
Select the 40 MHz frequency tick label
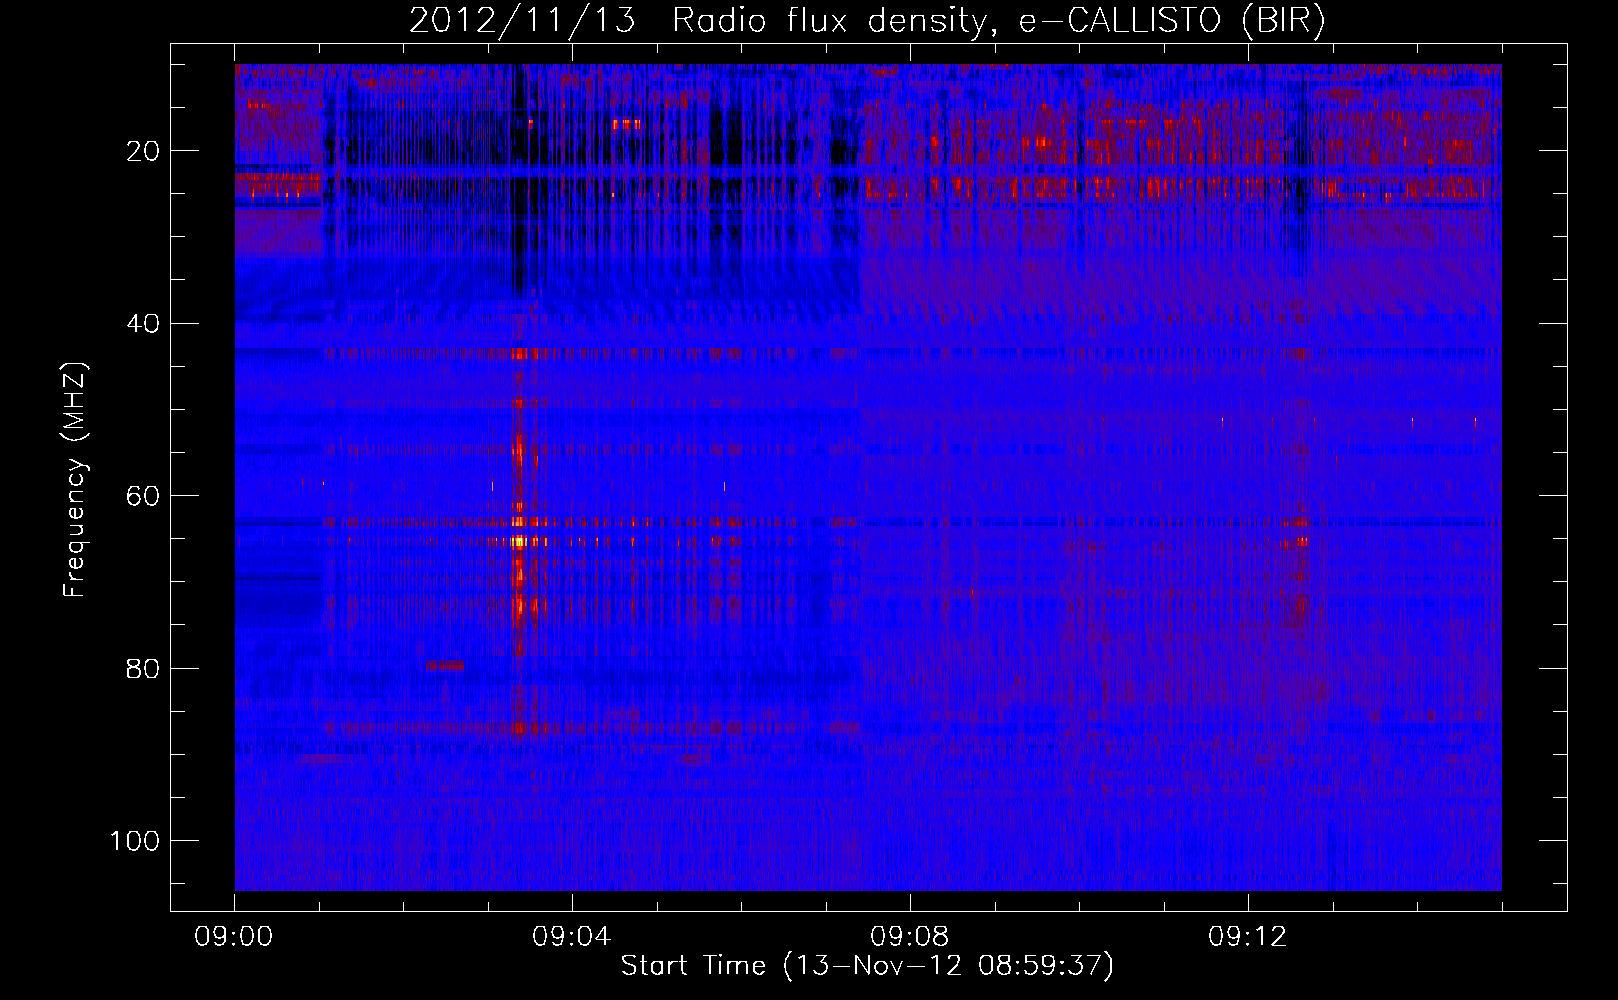tap(144, 324)
